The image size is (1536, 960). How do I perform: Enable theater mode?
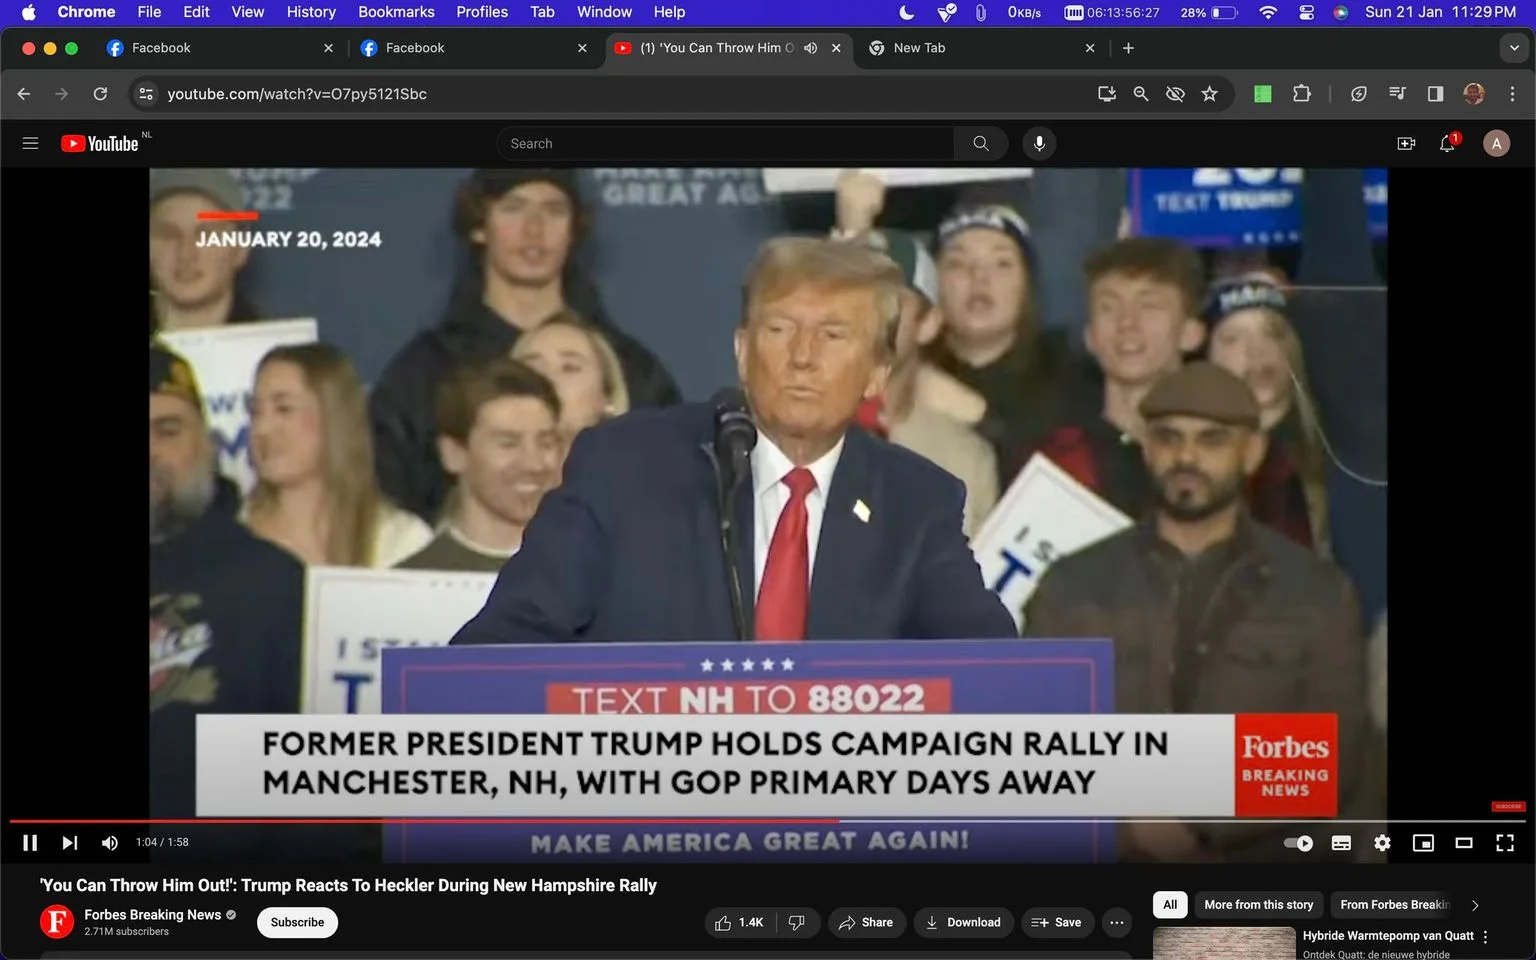[1464, 843]
